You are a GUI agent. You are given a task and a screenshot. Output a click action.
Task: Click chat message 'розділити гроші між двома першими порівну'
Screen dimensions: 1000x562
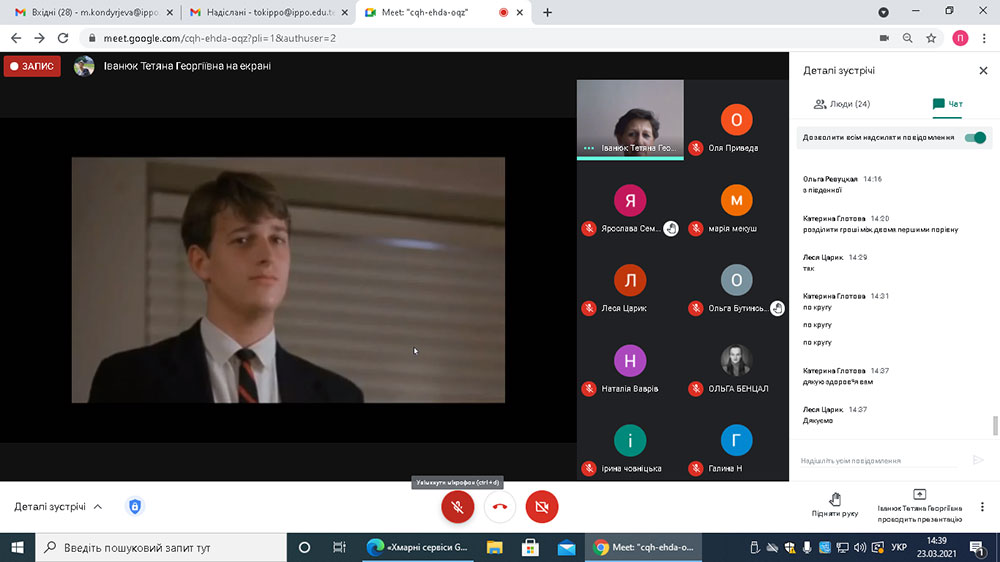click(880, 230)
